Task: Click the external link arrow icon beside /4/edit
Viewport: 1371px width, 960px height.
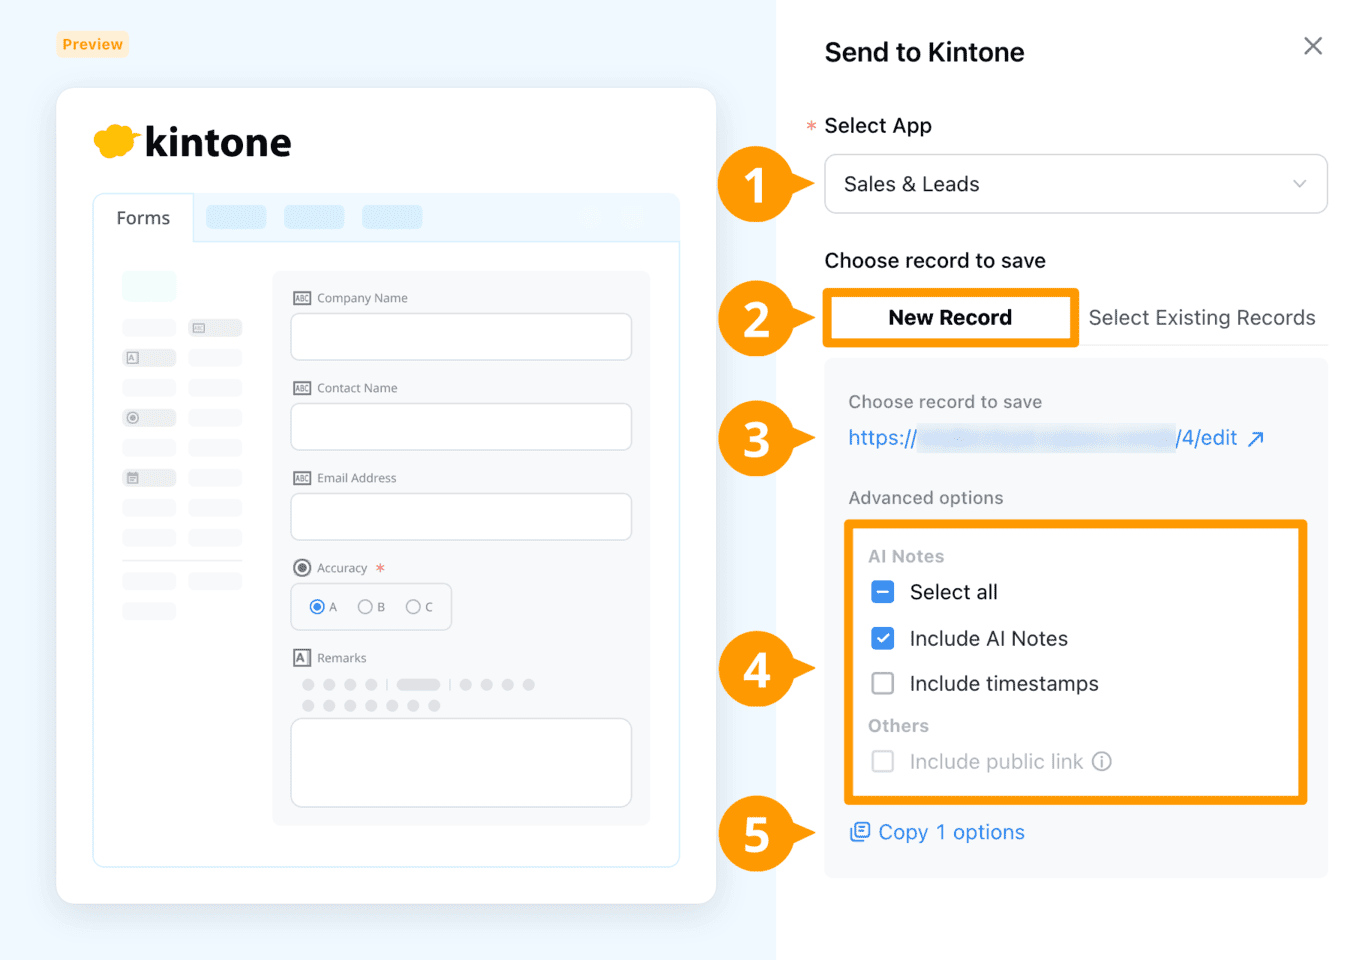Action: point(1256,438)
